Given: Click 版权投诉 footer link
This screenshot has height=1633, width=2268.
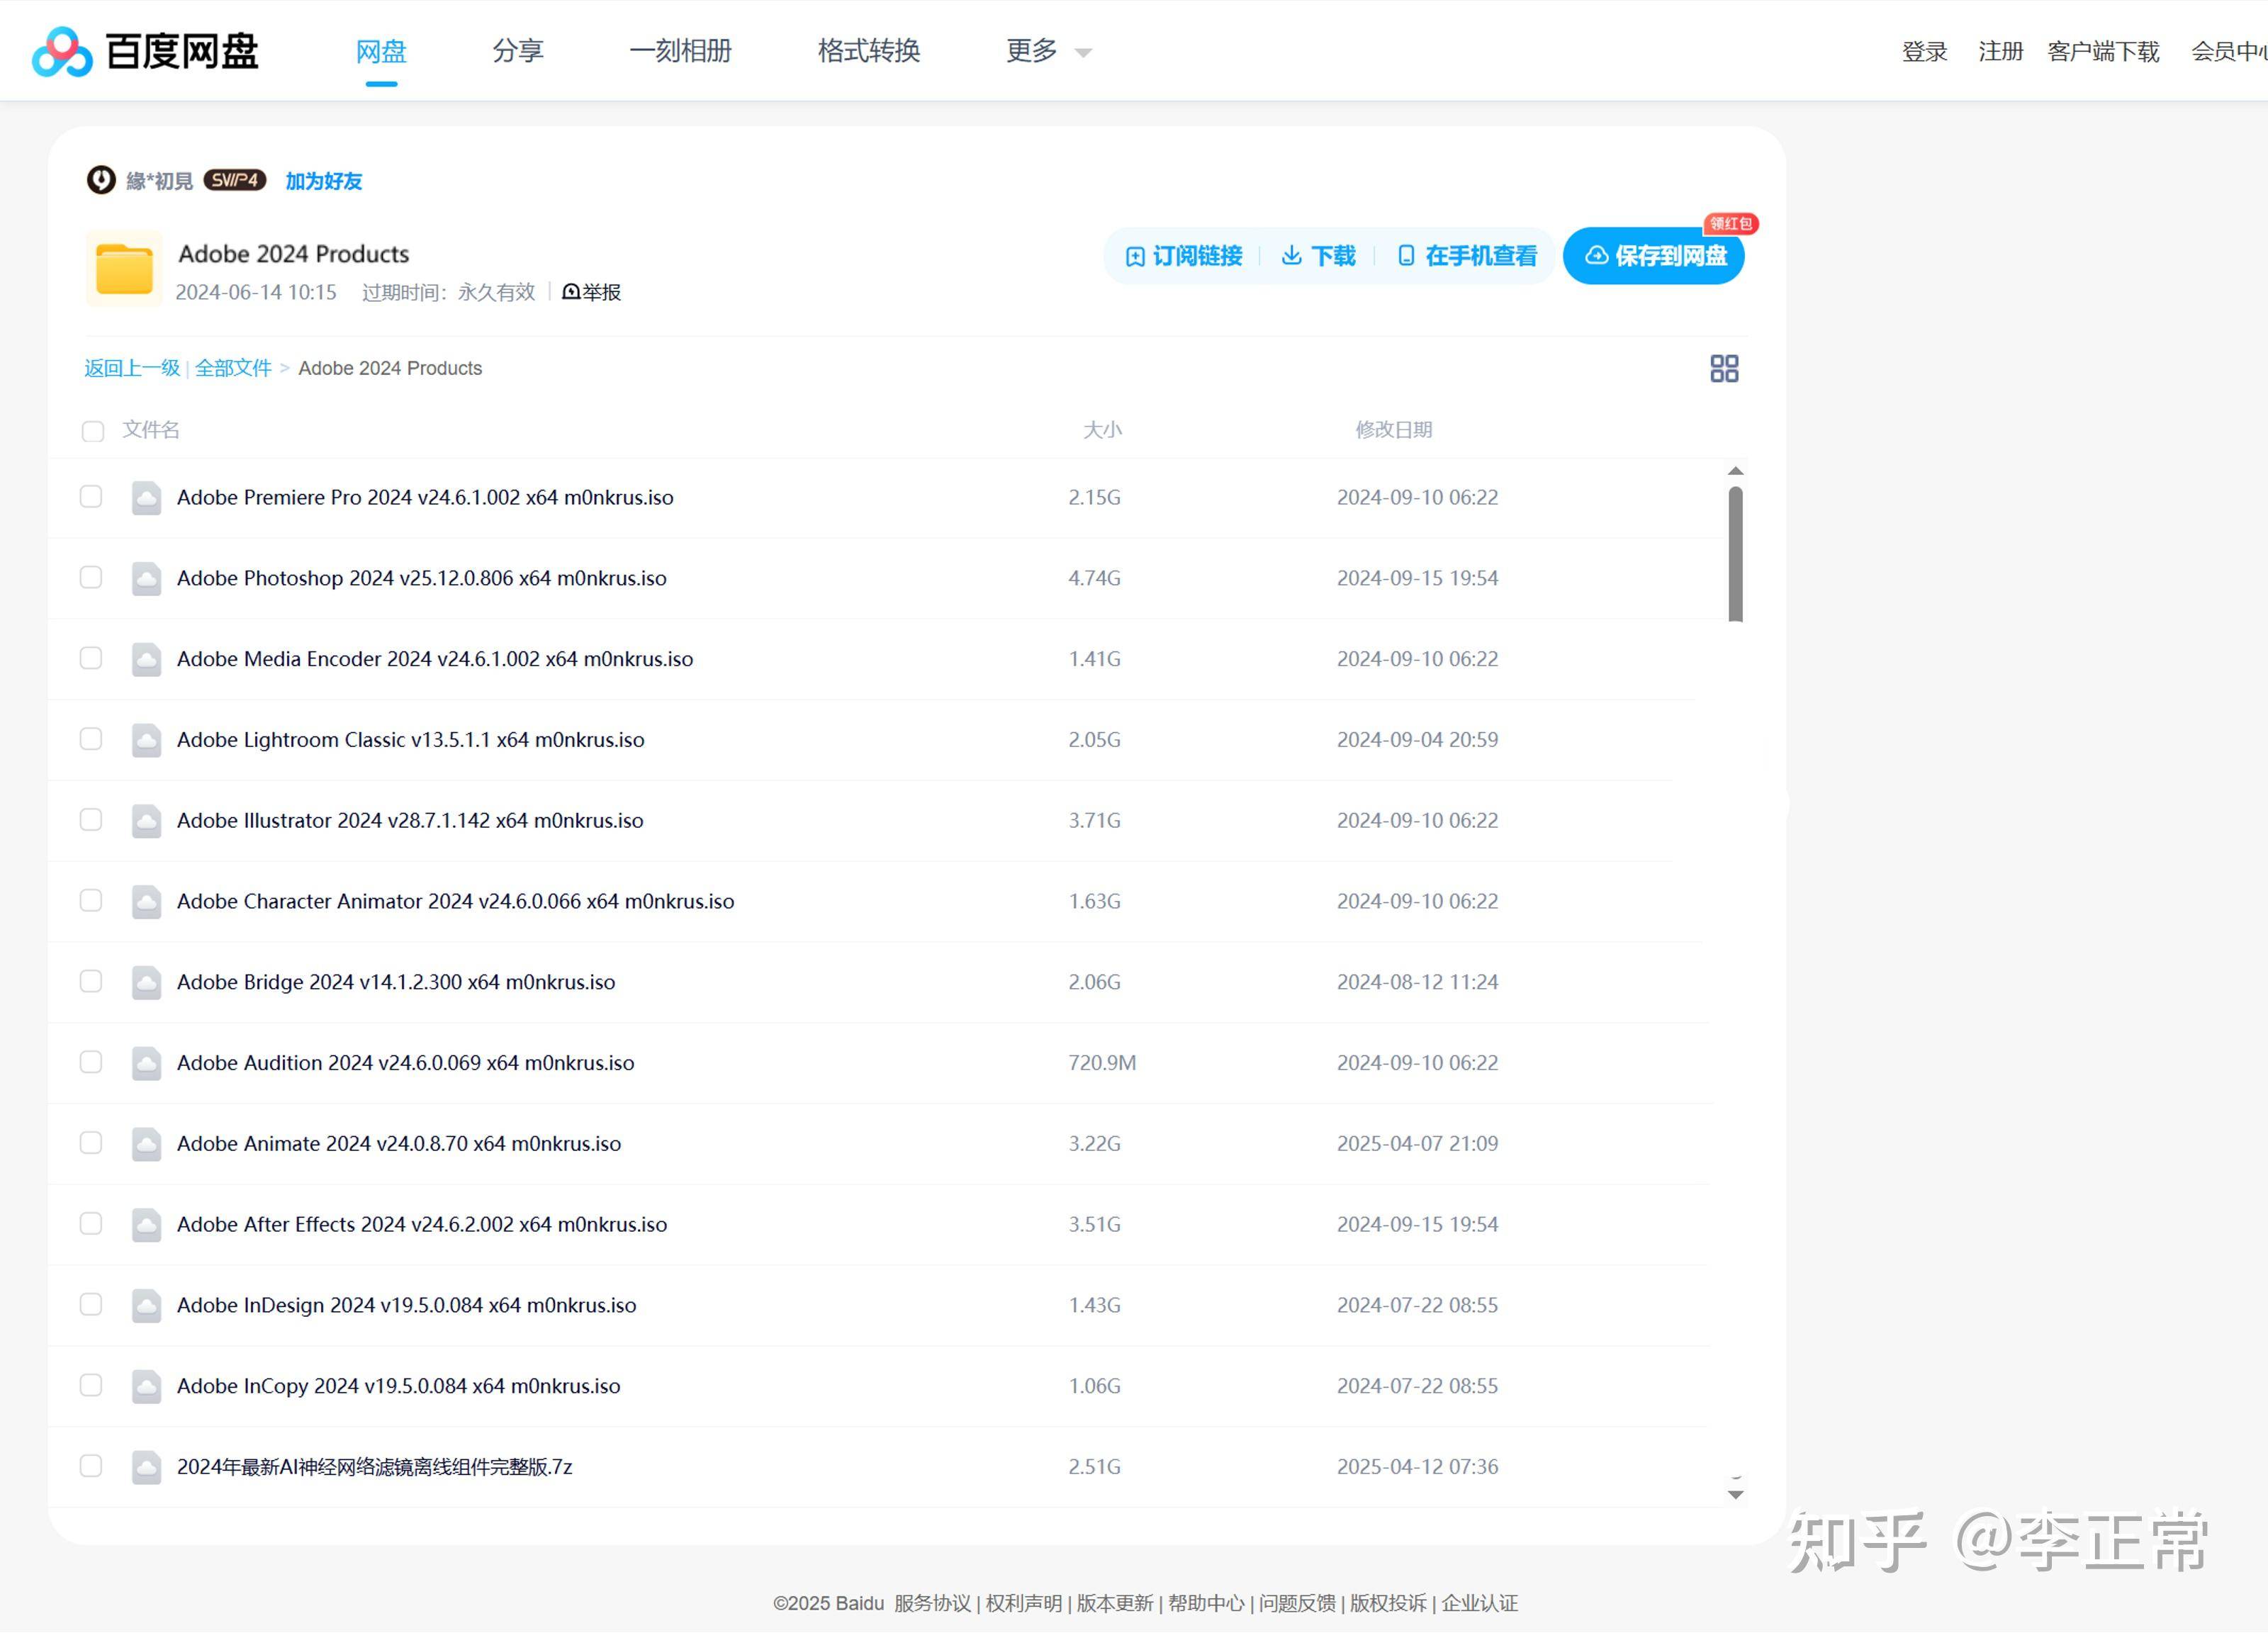Looking at the screenshot, I should (1389, 1604).
